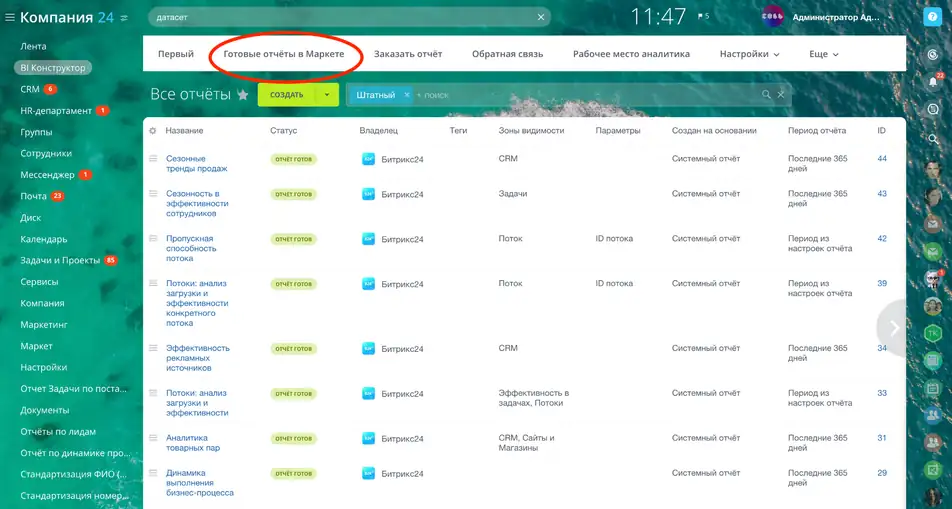Viewport: 952px width, 509px height.
Task: Open Документы in sidebar
Action: [45, 410]
